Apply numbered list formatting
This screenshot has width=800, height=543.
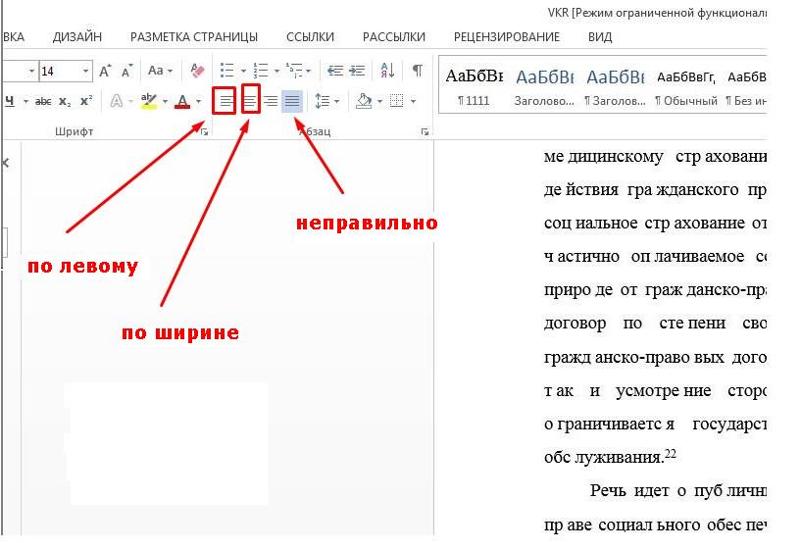click(x=261, y=70)
